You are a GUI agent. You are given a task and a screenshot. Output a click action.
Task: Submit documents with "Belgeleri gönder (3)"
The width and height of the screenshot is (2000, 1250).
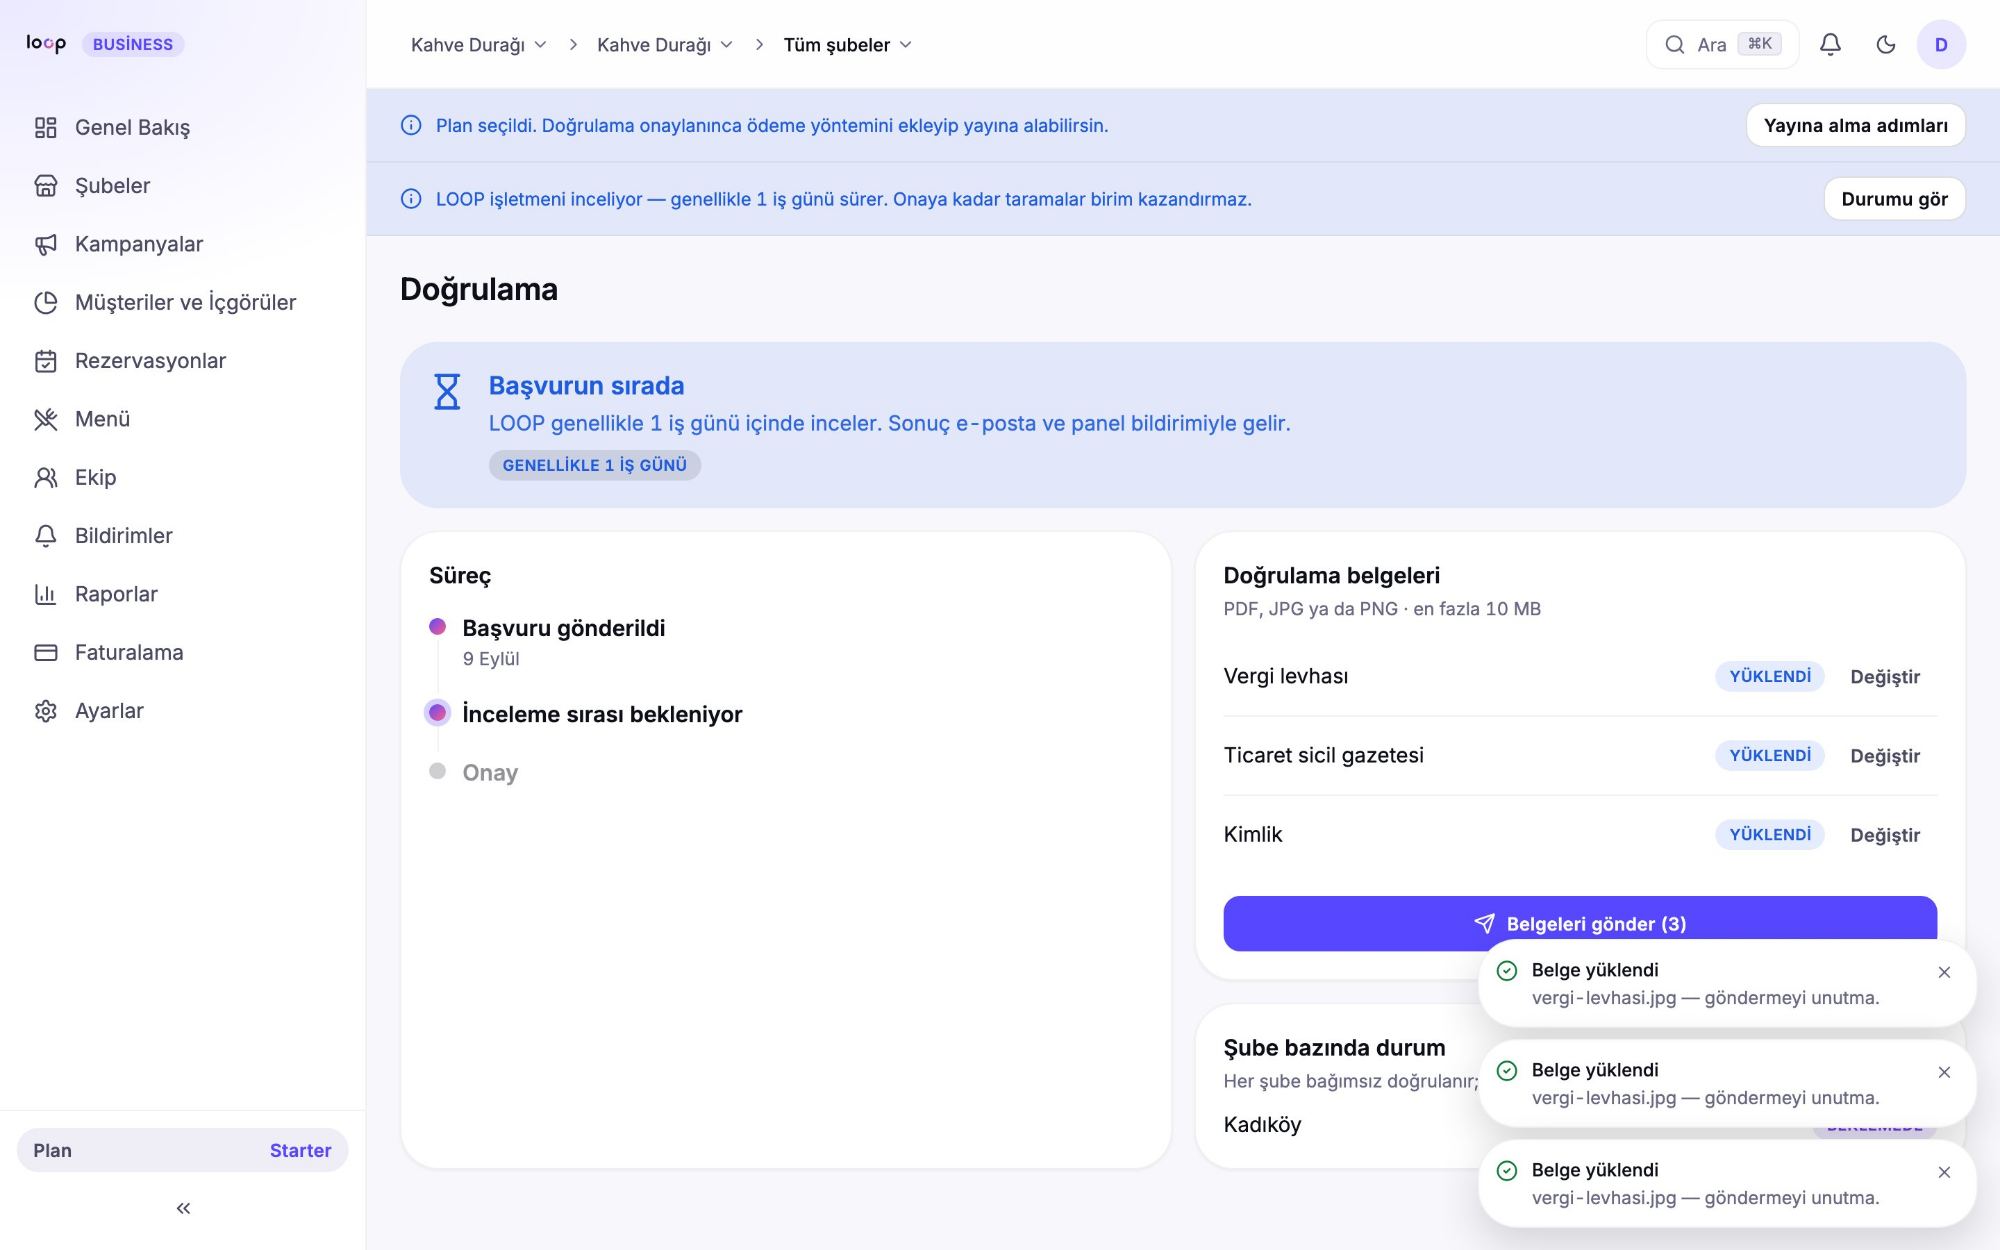(1580, 923)
